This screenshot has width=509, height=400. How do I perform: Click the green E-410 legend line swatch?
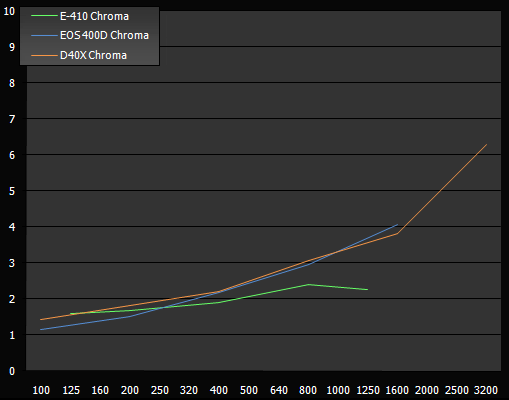point(44,16)
